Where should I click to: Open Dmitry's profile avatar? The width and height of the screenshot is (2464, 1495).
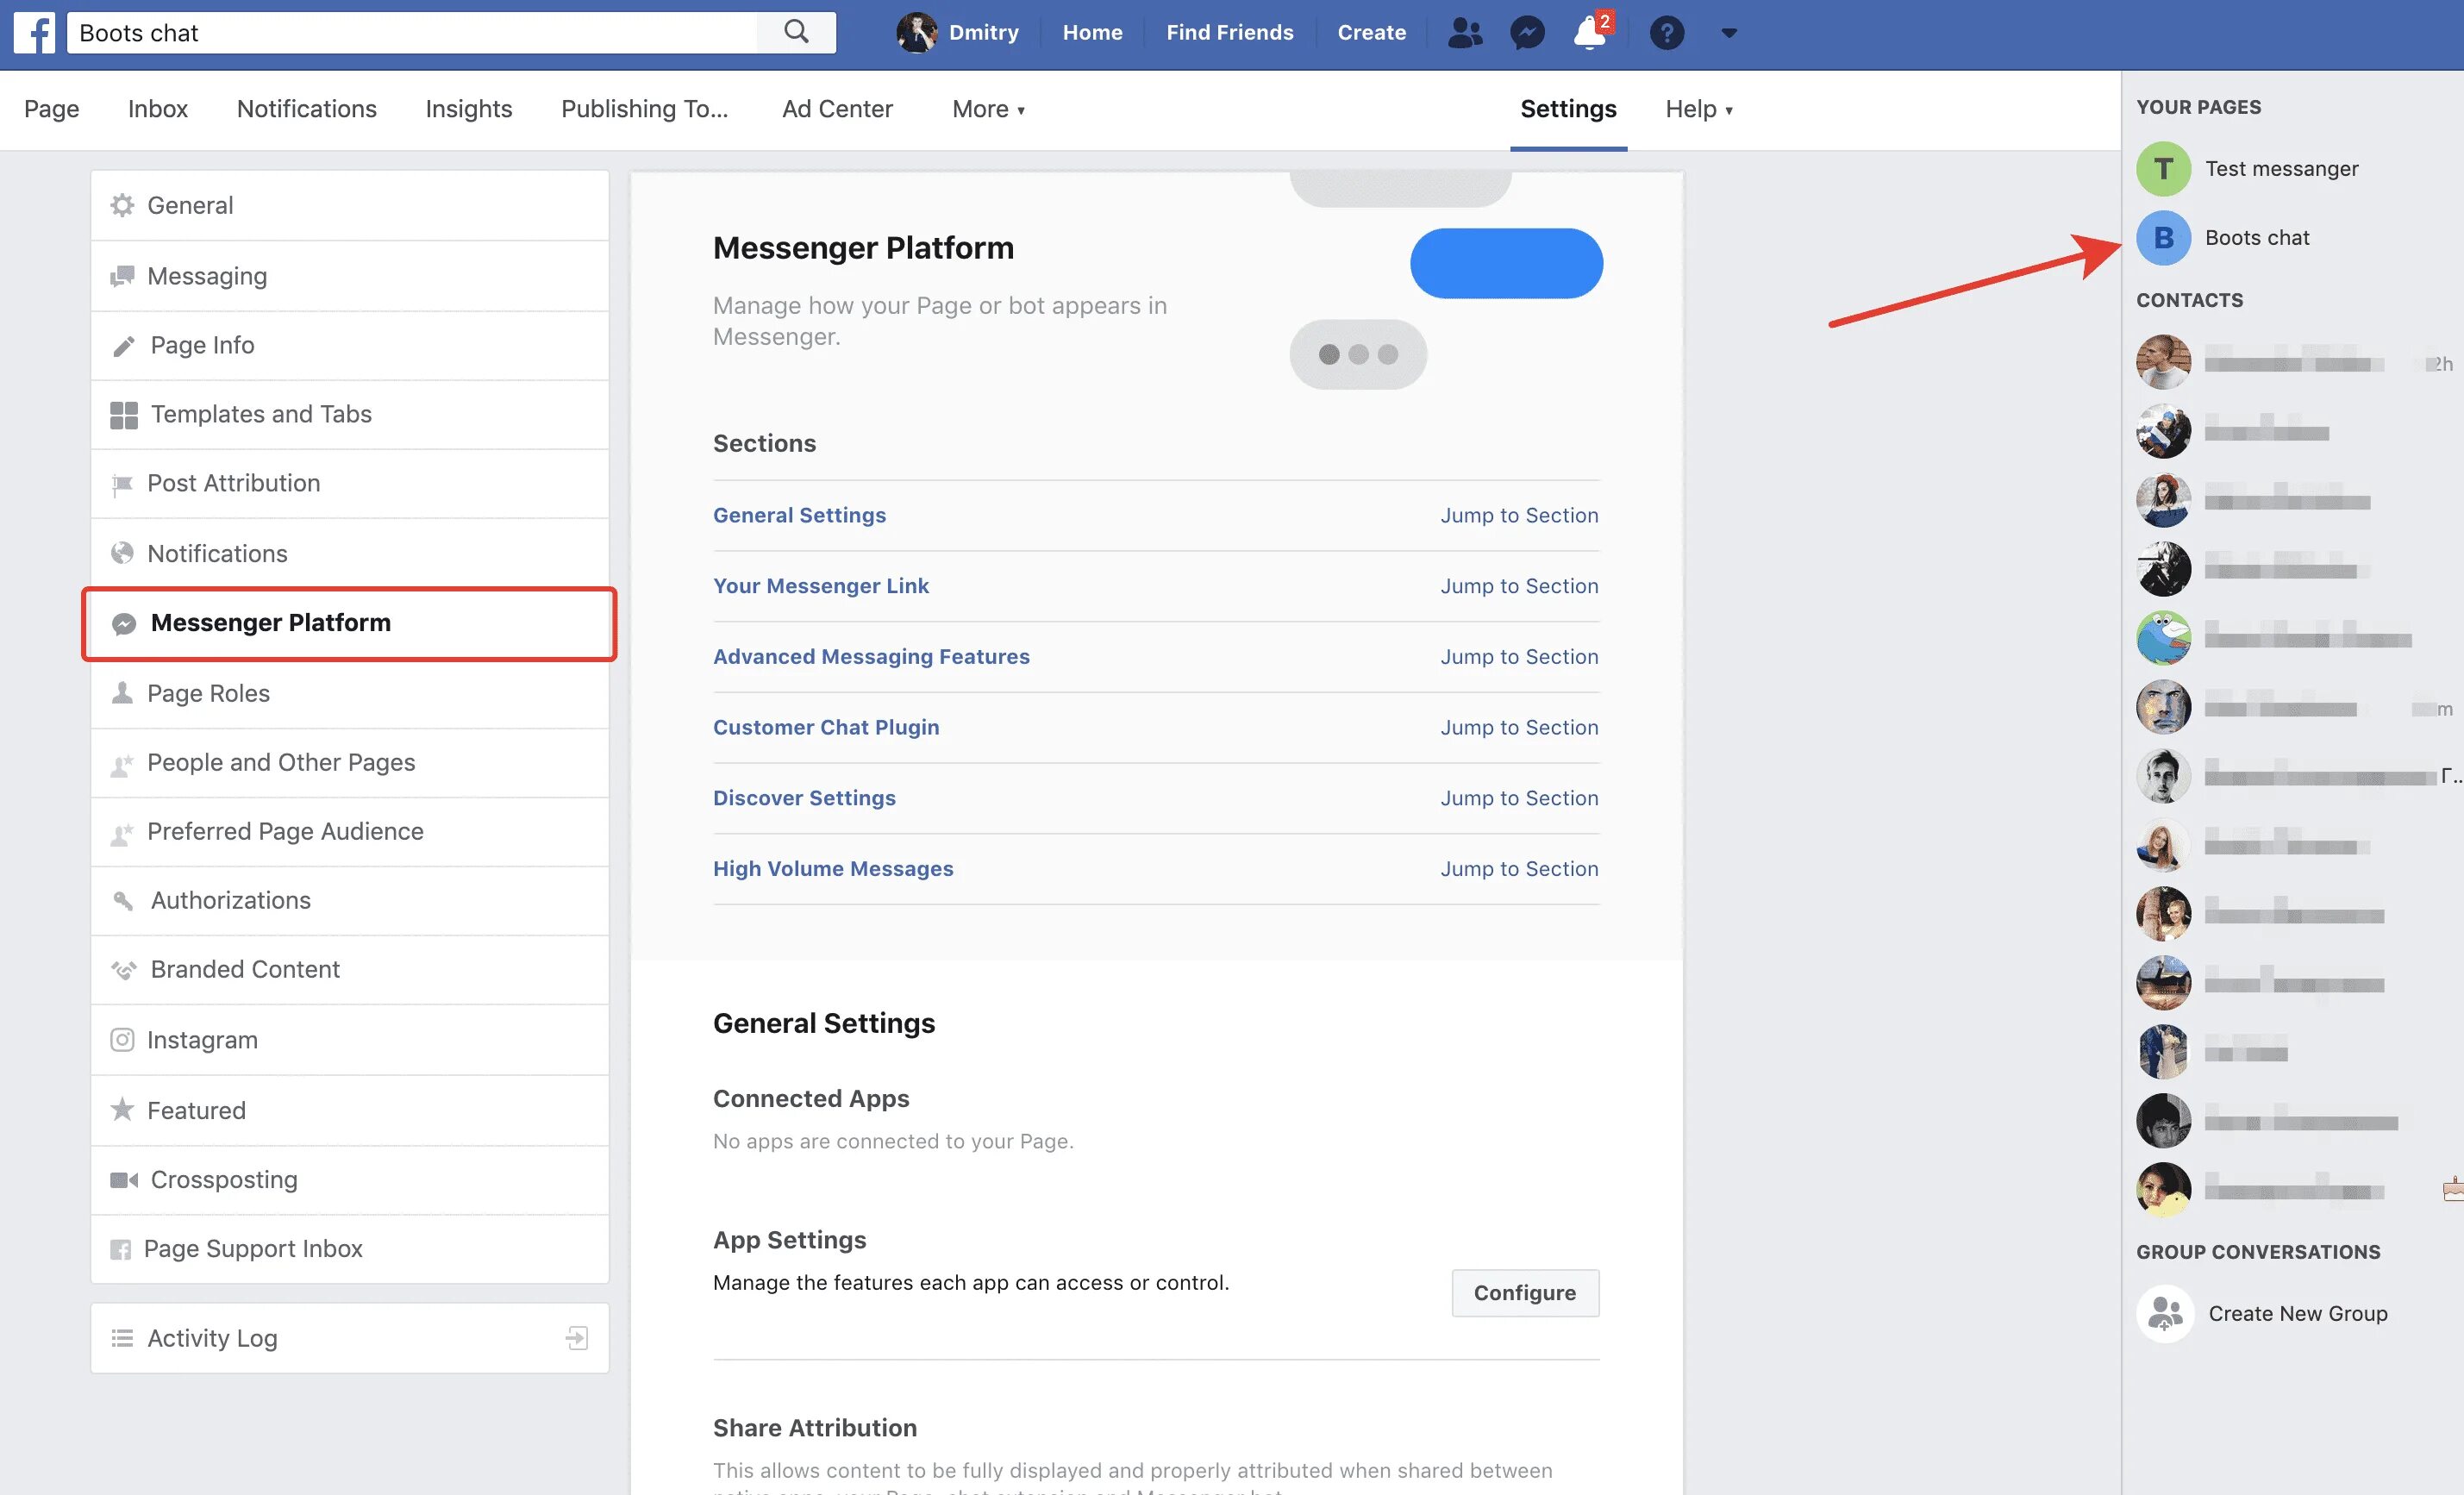916,33
